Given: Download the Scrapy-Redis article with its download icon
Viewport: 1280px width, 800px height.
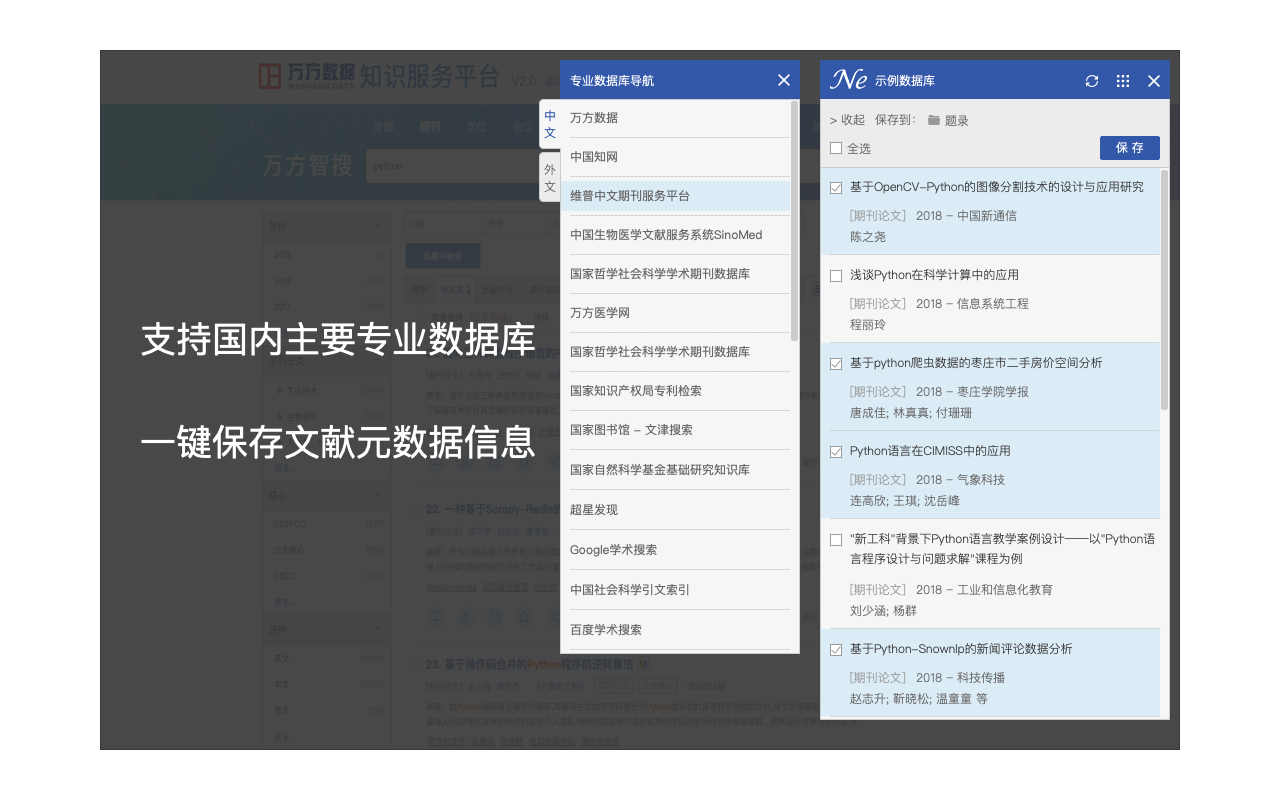Looking at the screenshot, I should [x=464, y=617].
